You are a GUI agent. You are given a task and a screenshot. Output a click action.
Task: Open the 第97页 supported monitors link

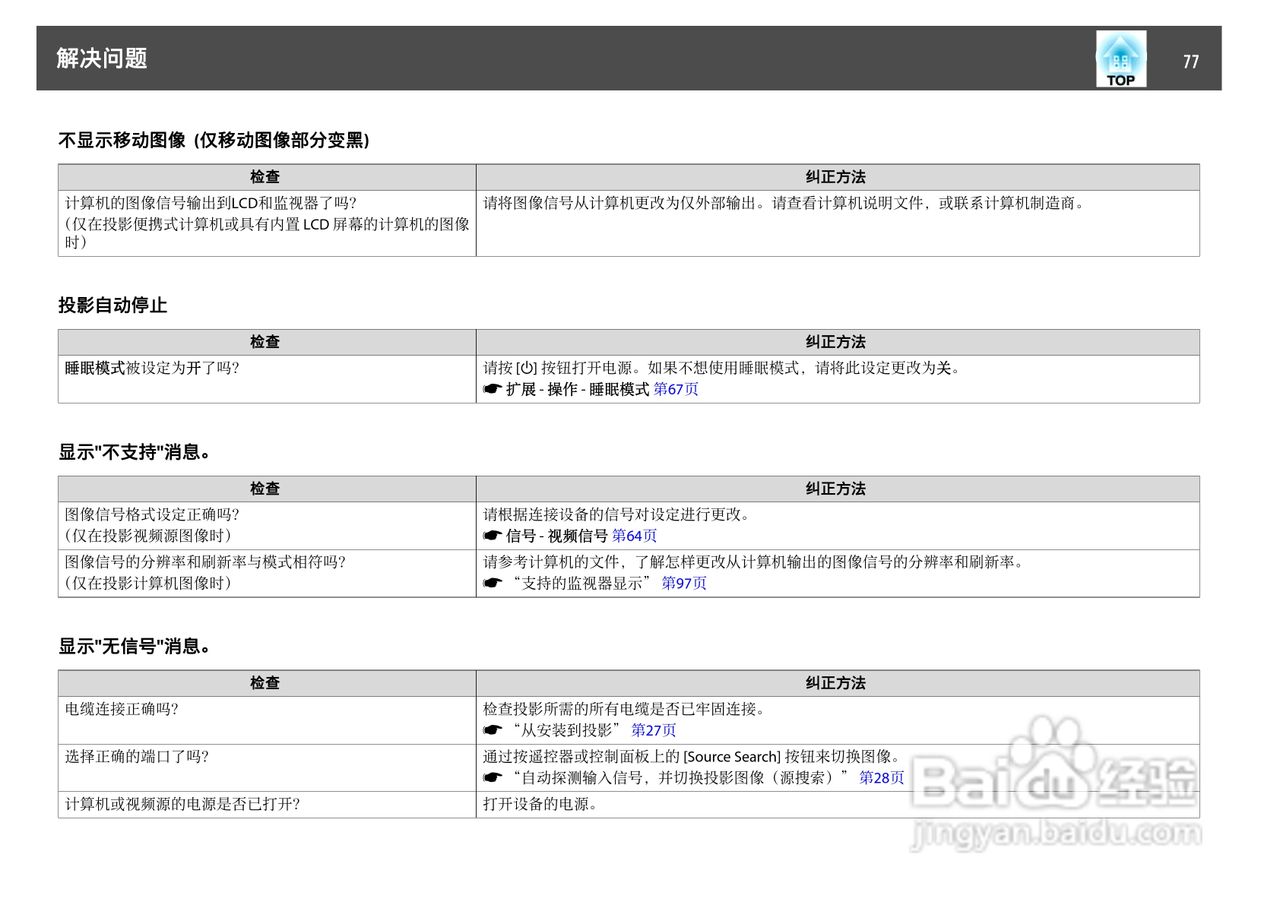click(x=684, y=583)
